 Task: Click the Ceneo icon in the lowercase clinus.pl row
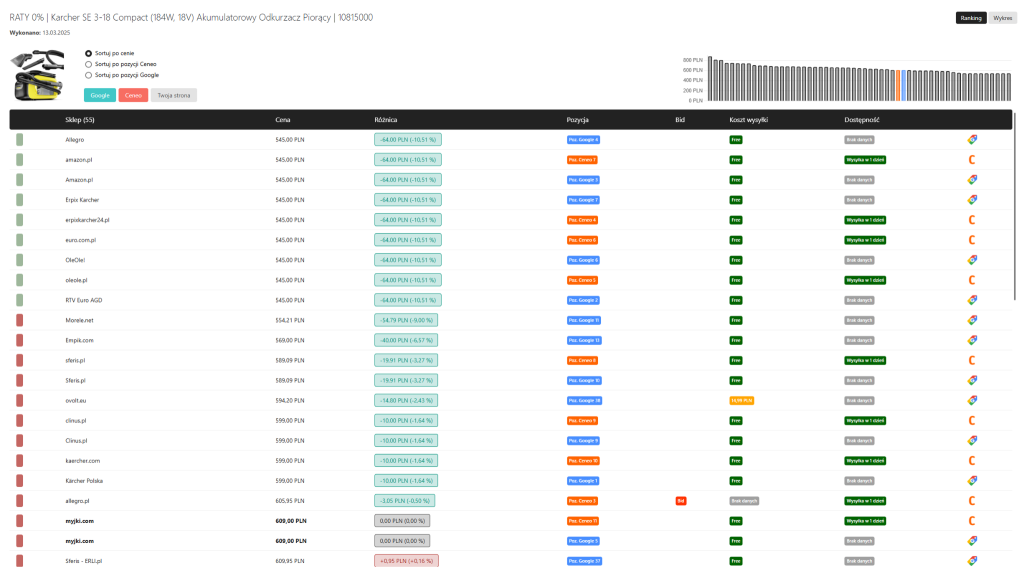[972, 421]
